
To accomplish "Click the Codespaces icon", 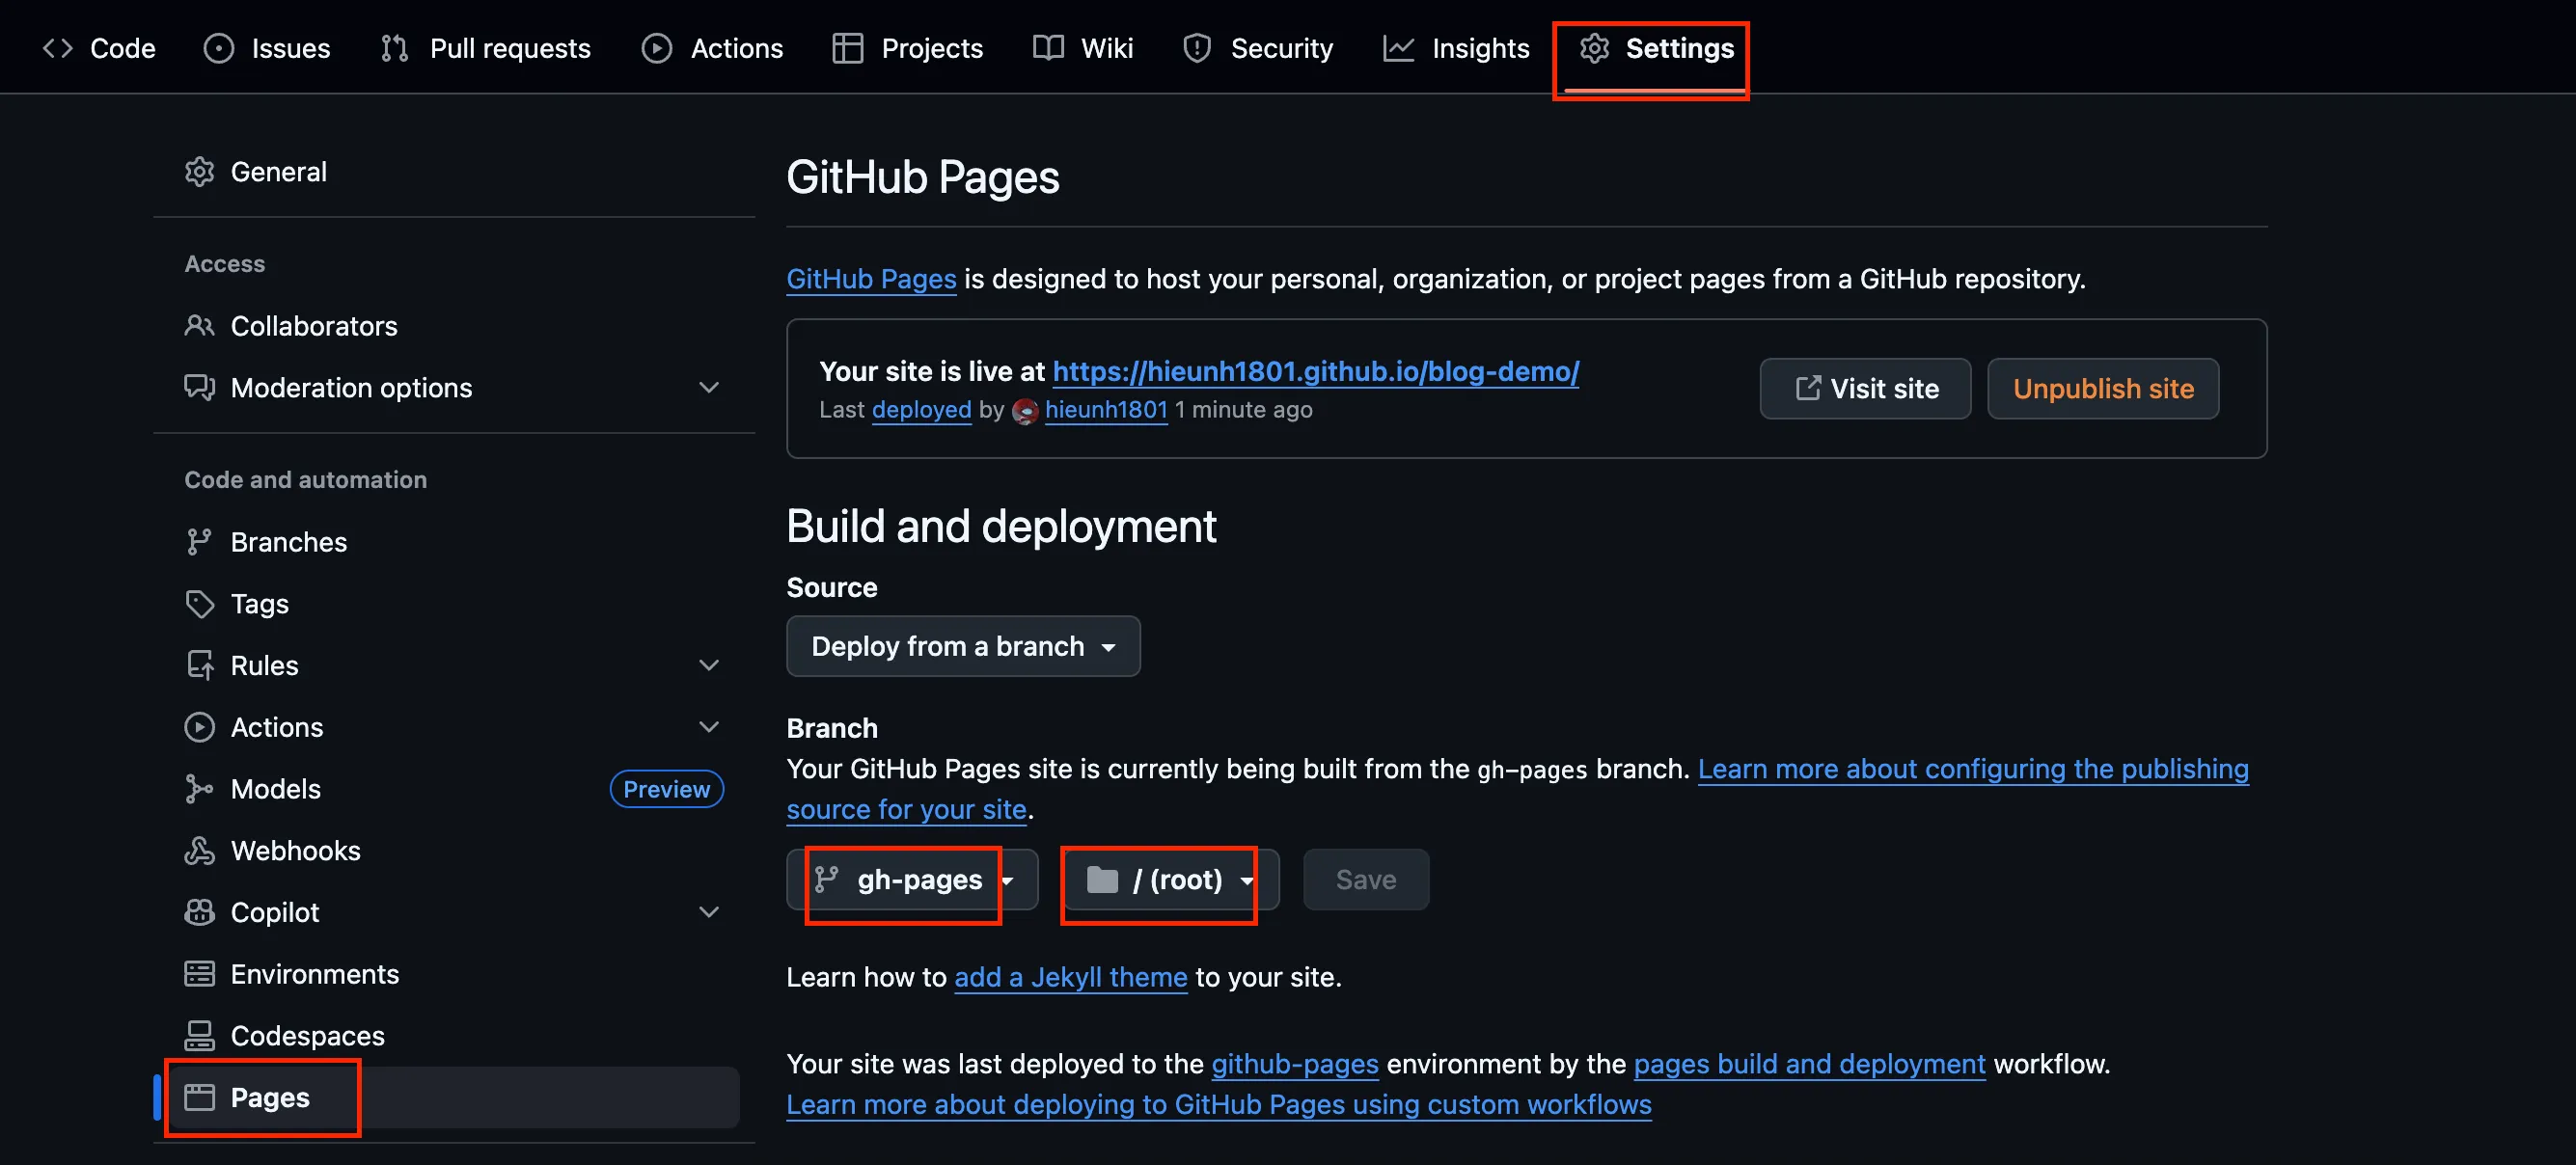I will click(x=199, y=1036).
